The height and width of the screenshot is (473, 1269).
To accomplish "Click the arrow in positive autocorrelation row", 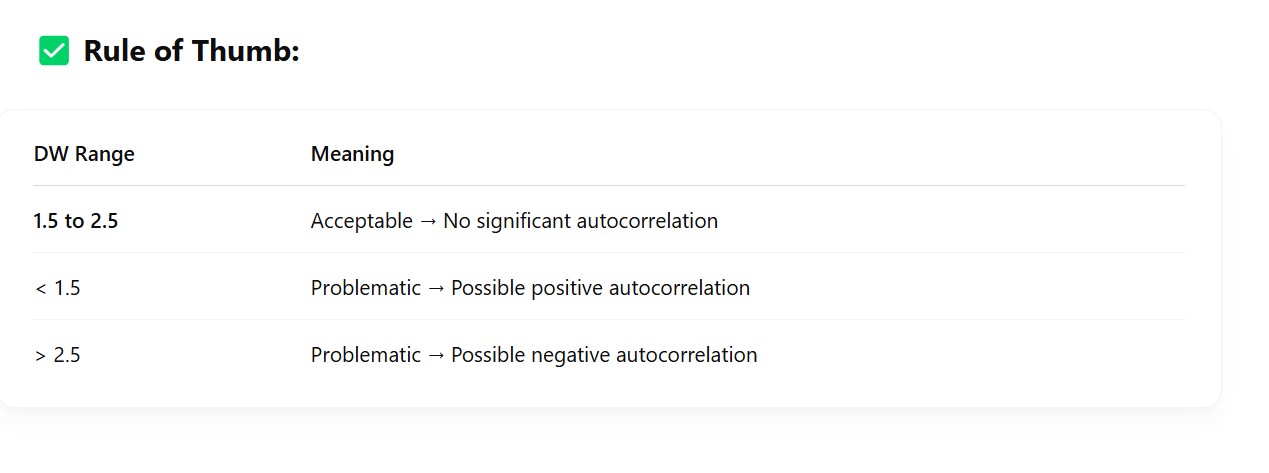I will (x=436, y=288).
